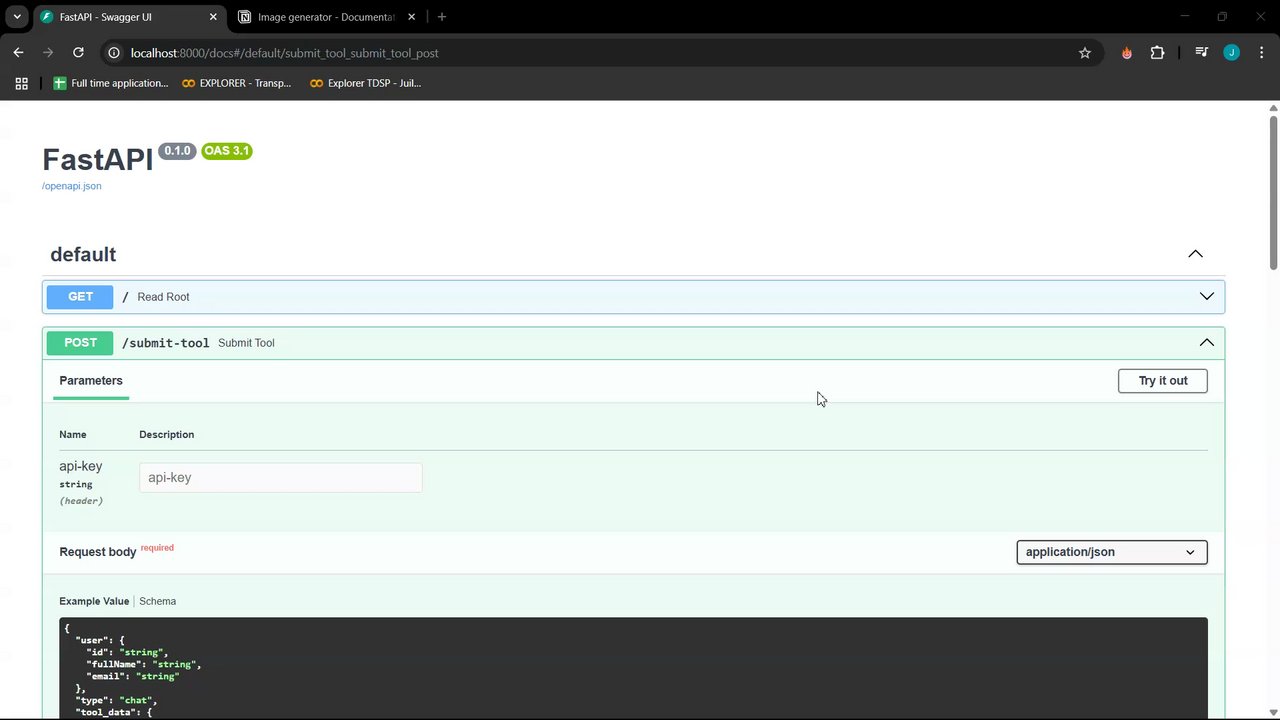Click the Name column header
This screenshot has width=1280, height=720.
(73, 435)
